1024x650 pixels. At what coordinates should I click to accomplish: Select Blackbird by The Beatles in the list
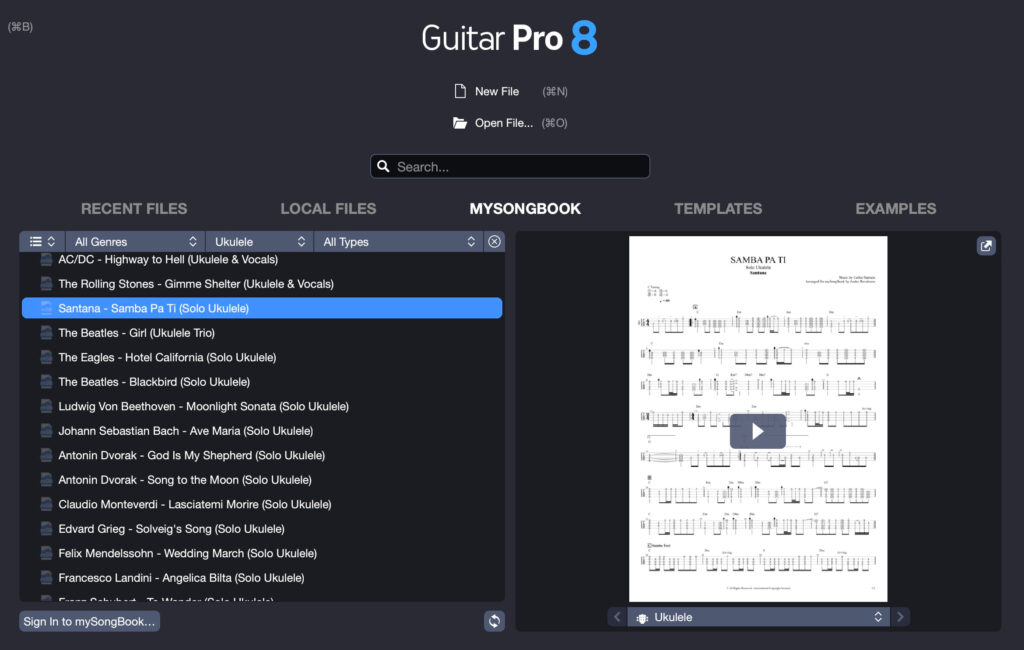point(150,382)
